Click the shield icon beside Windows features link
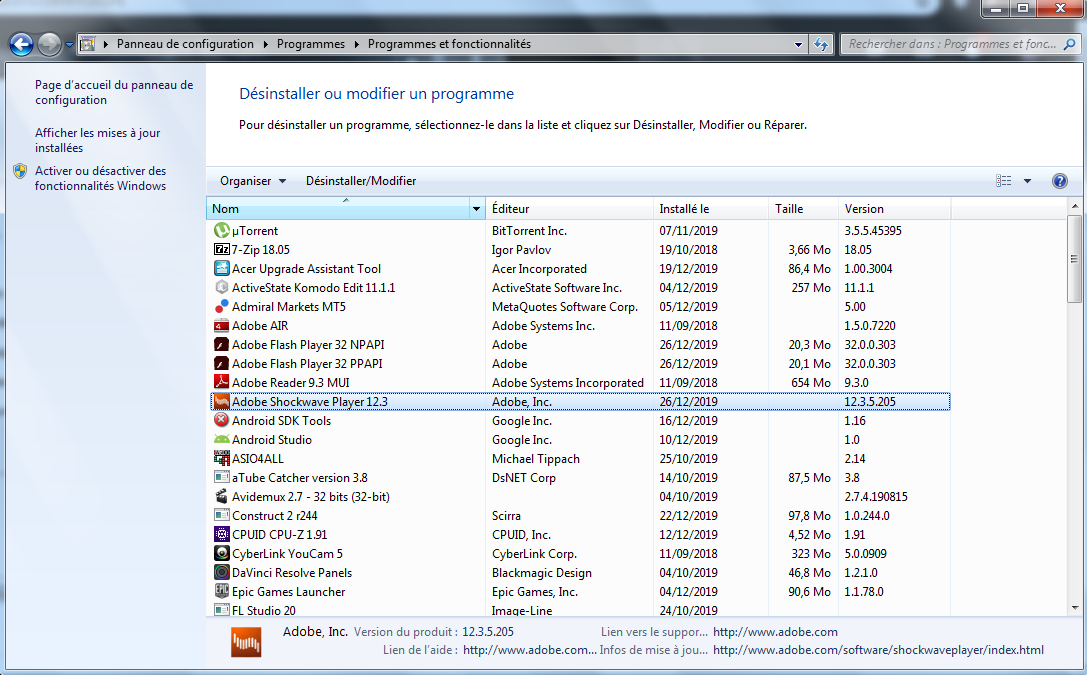 (x=19, y=170)
